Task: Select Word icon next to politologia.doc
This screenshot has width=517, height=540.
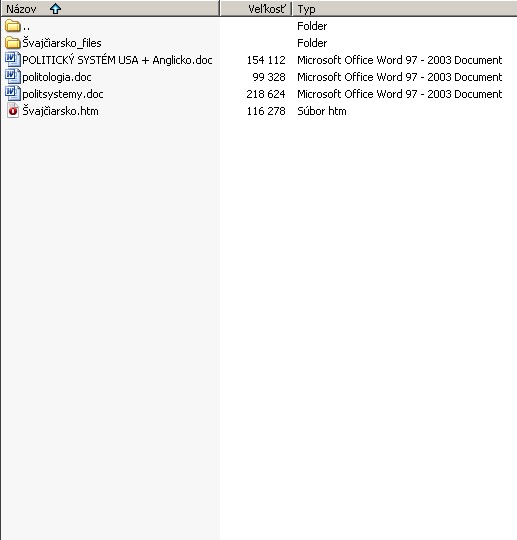Action: 13,76
